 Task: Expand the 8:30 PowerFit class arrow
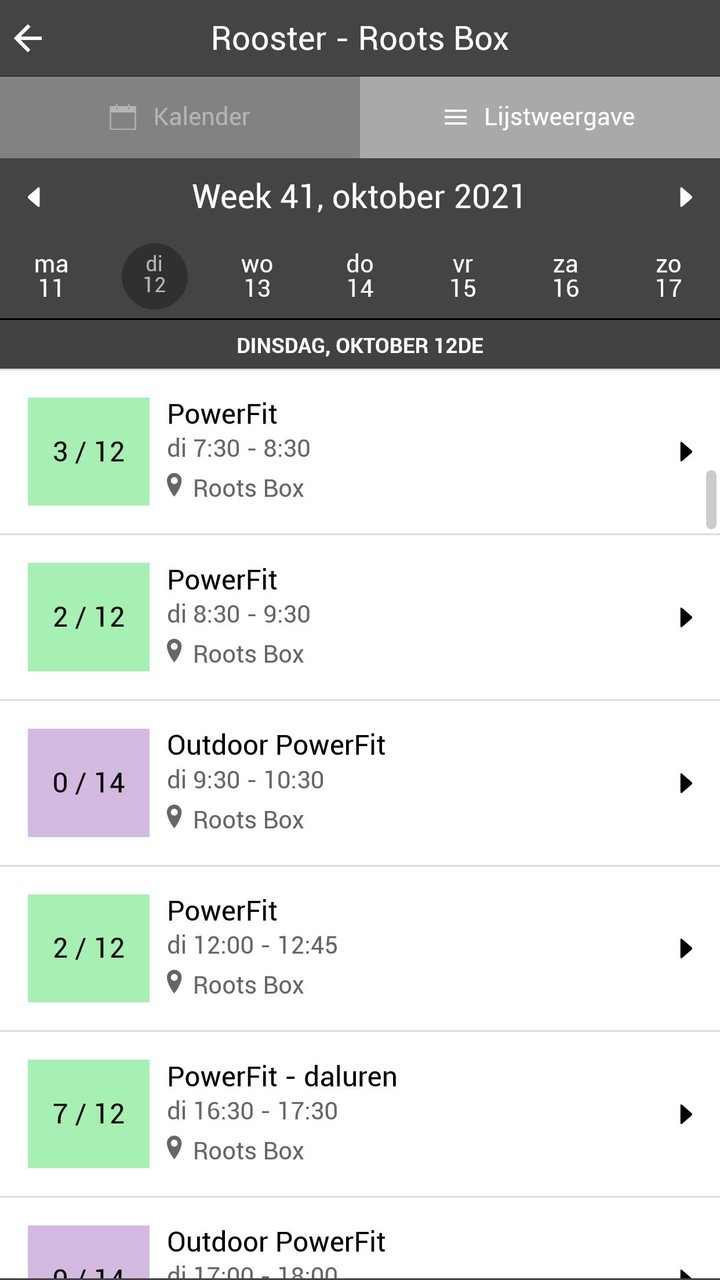[x=686, y=617]
